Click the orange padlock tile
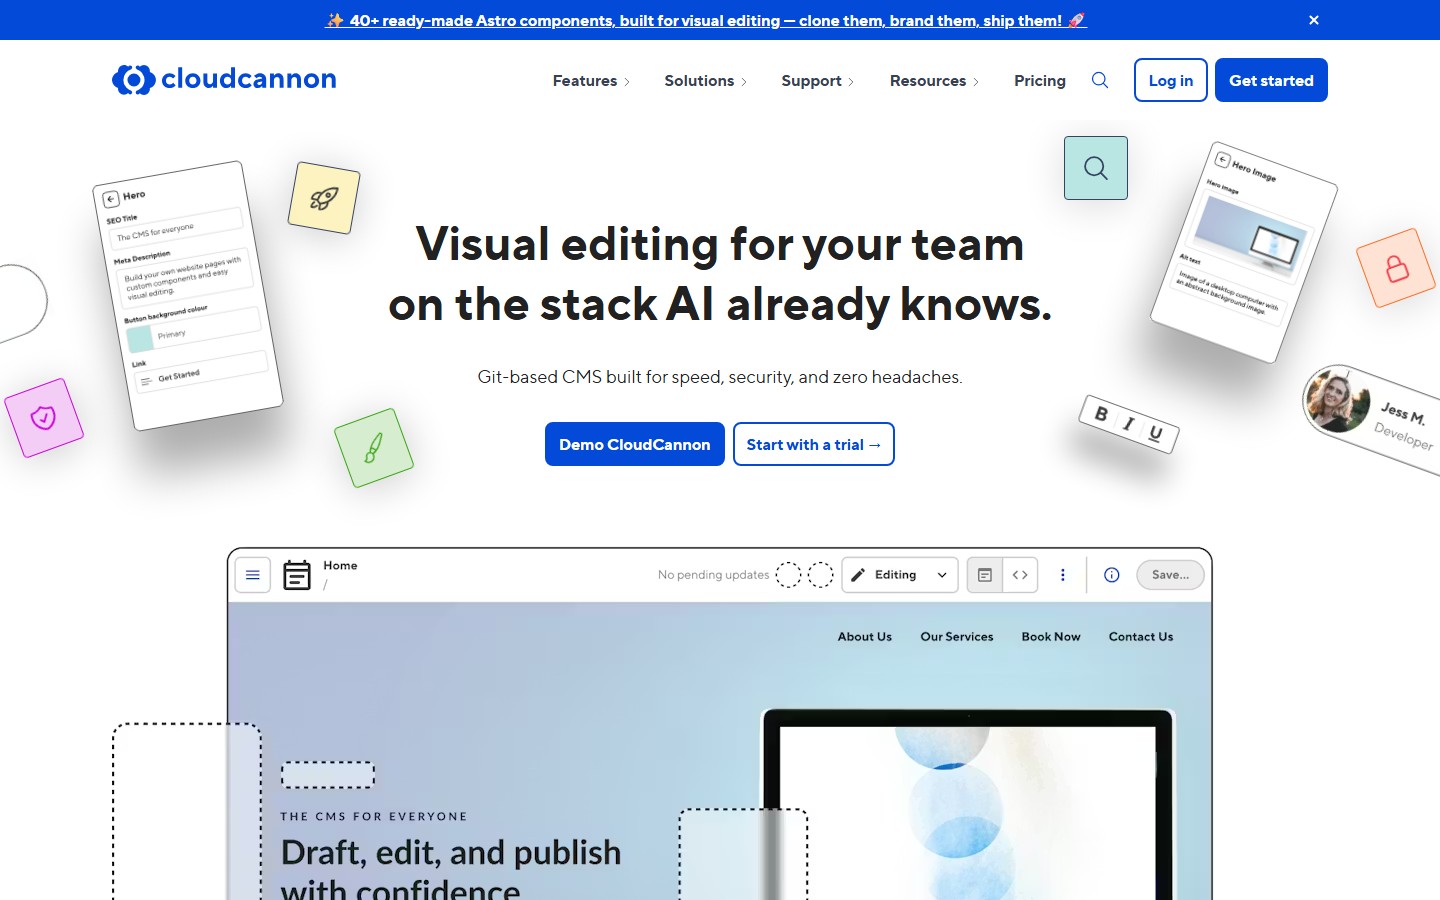 1396,268
